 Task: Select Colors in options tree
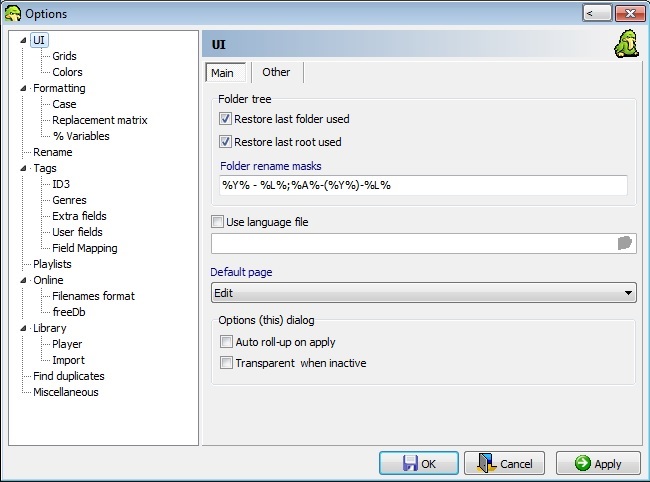coord(67,72)
